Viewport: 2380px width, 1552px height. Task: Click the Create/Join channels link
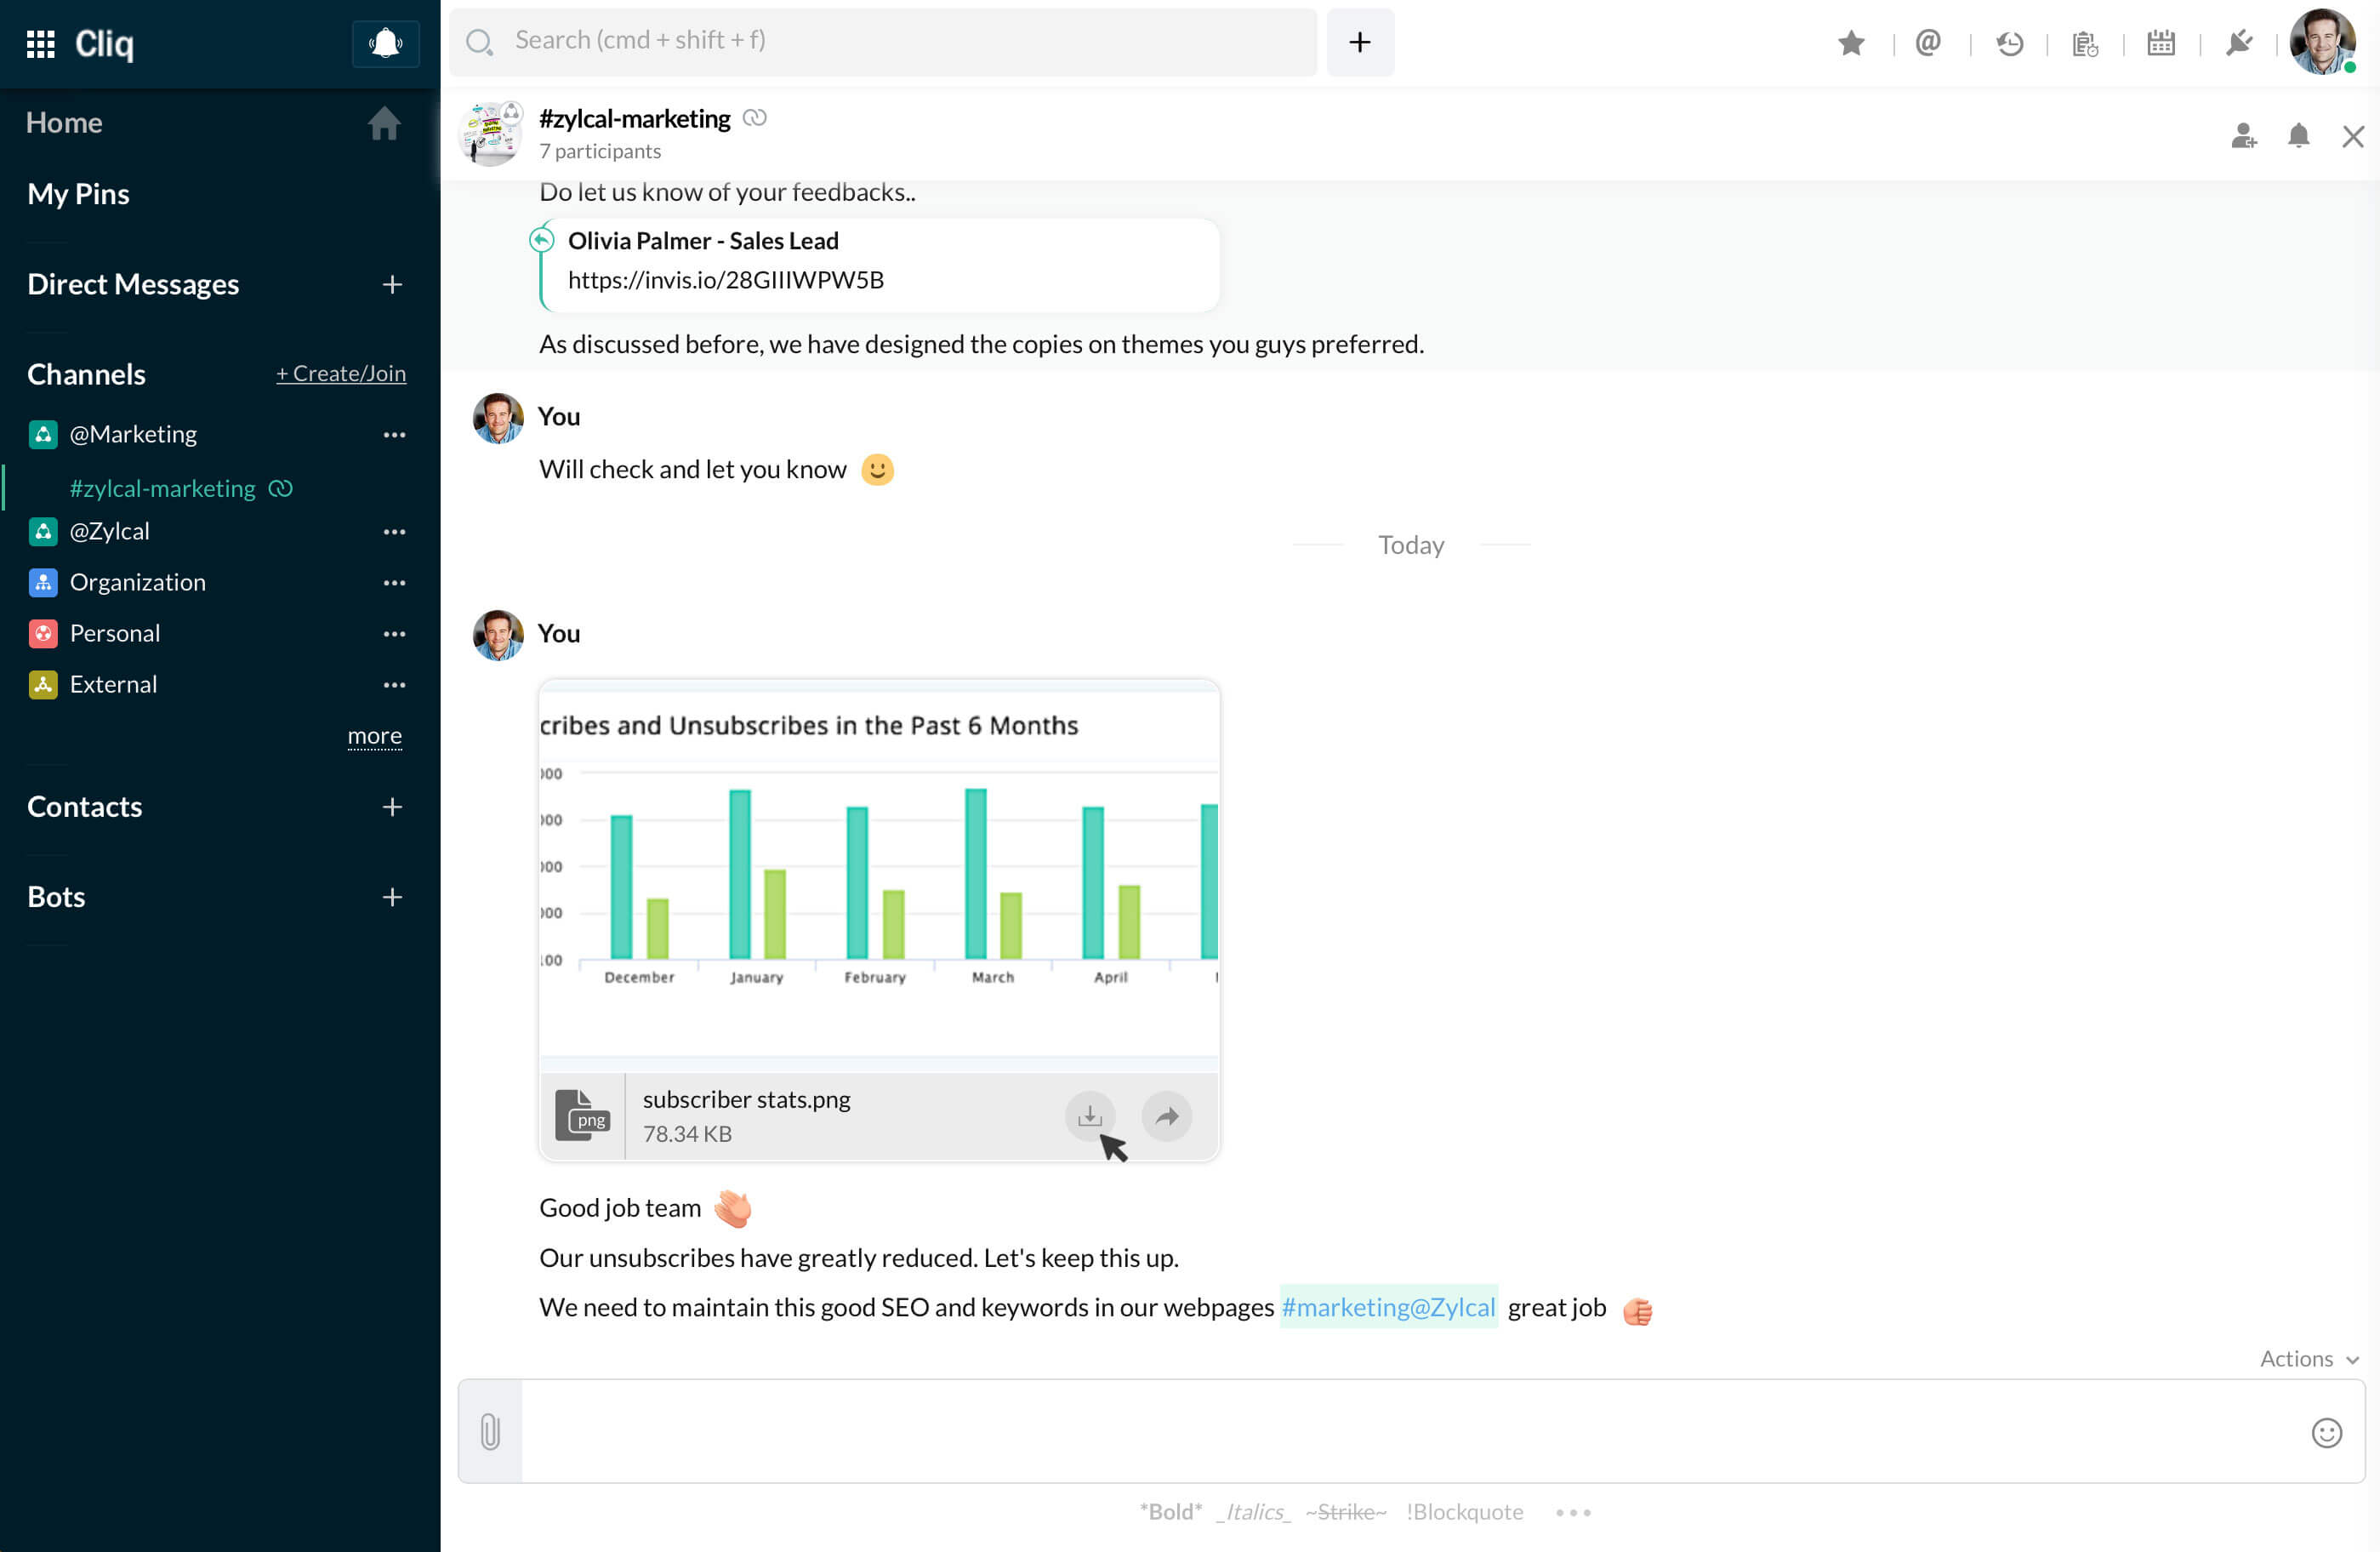(341, 373)
